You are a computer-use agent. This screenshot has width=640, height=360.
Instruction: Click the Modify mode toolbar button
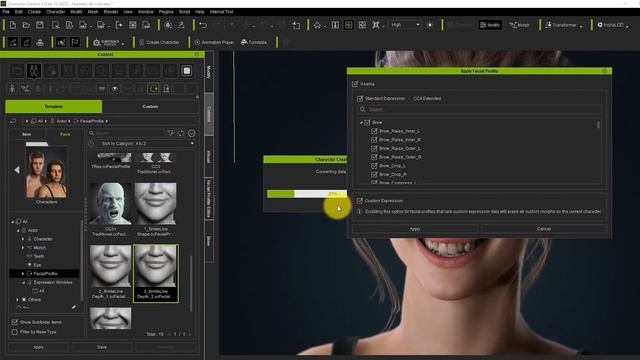[x=490, y=25]
